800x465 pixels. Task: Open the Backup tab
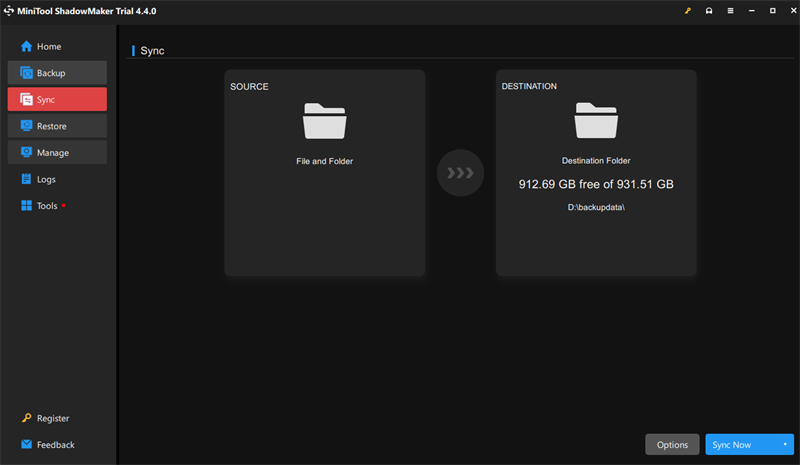click(x=57, y=73)
